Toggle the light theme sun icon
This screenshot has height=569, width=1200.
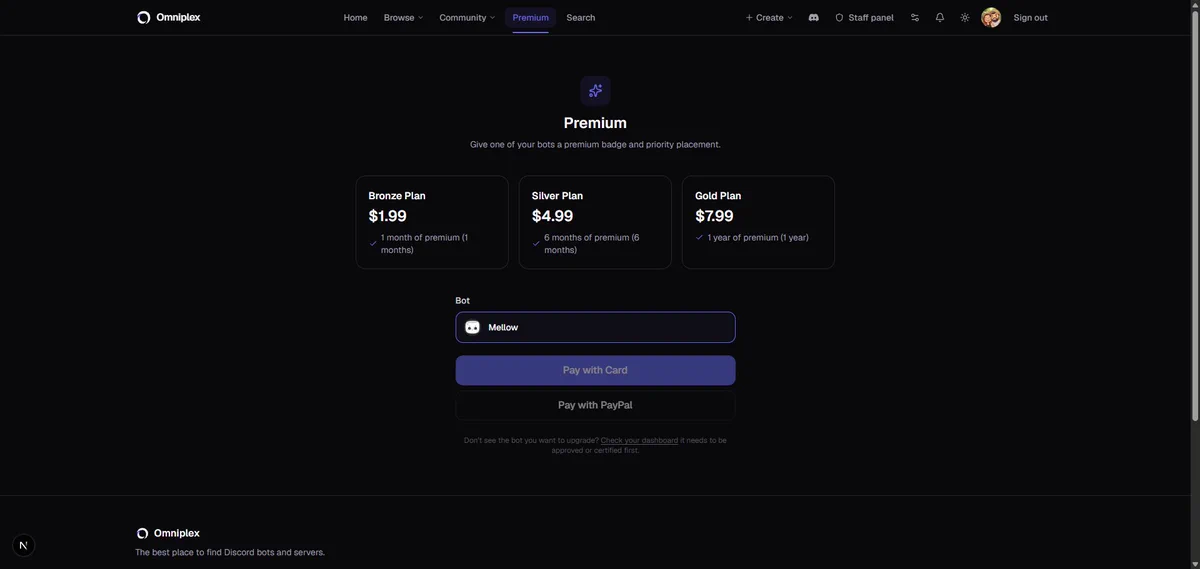965,17
